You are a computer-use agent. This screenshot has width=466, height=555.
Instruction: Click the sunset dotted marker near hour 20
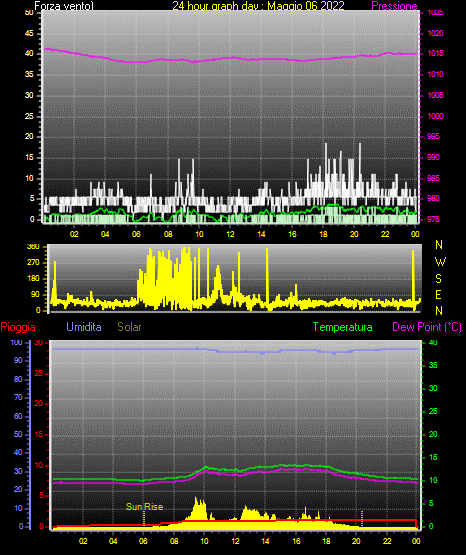[362, 519]
